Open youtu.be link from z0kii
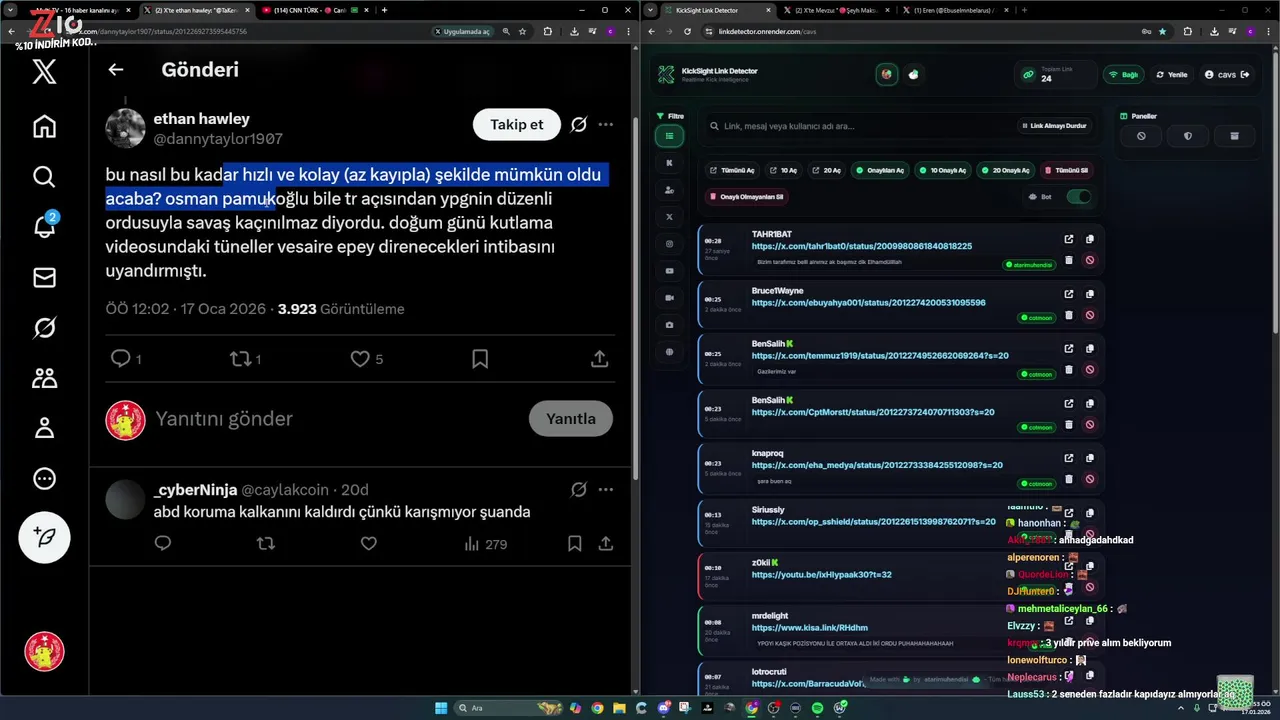The image size is (1280, 720). coord(822,575)
